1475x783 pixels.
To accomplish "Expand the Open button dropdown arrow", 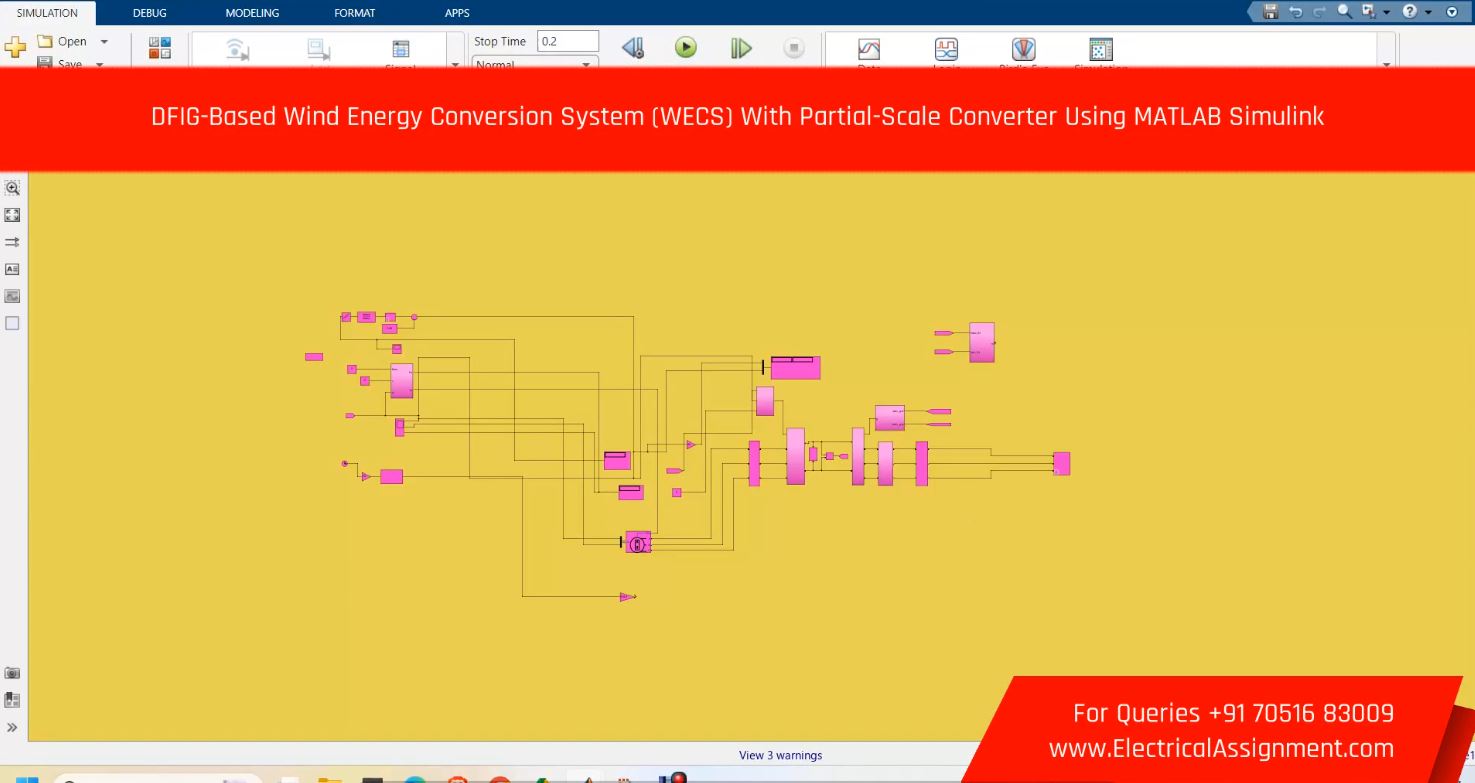I will tap(104, 42).
